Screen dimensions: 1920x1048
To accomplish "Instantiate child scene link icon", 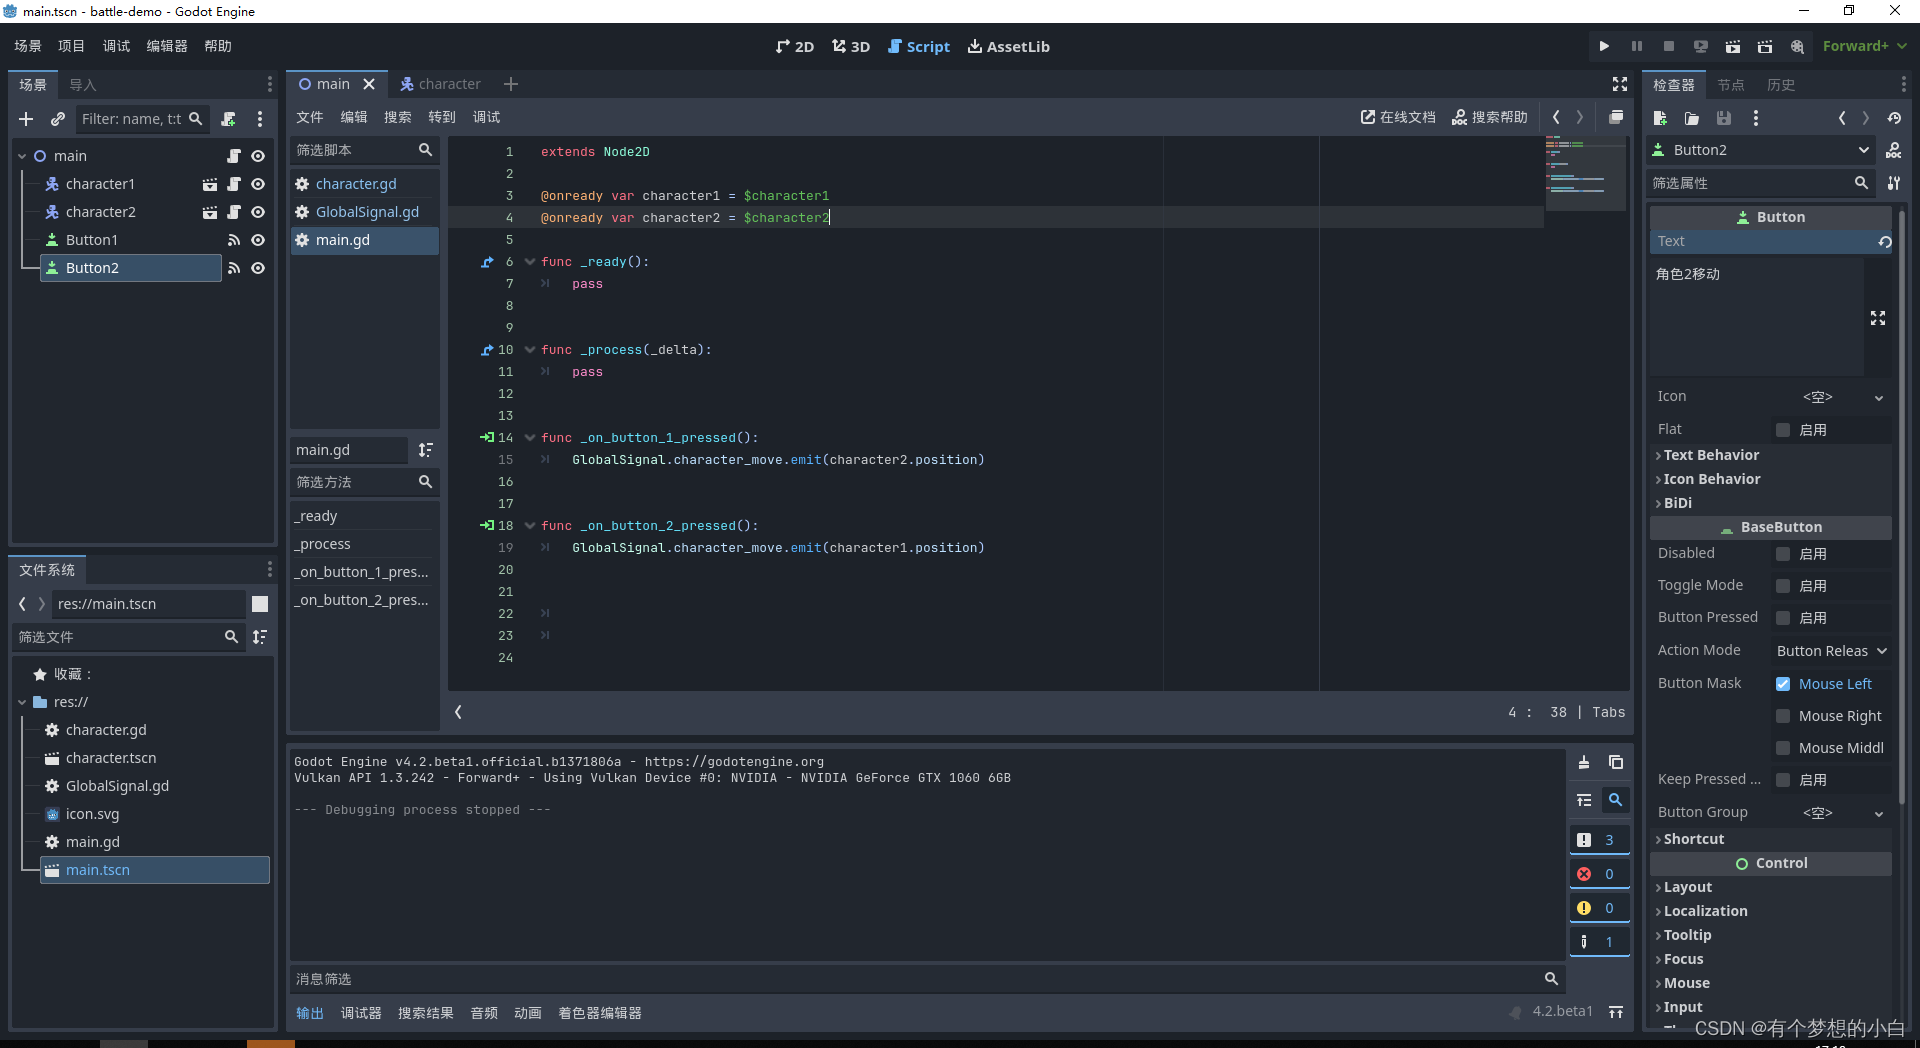I will (x=58, y=119).
